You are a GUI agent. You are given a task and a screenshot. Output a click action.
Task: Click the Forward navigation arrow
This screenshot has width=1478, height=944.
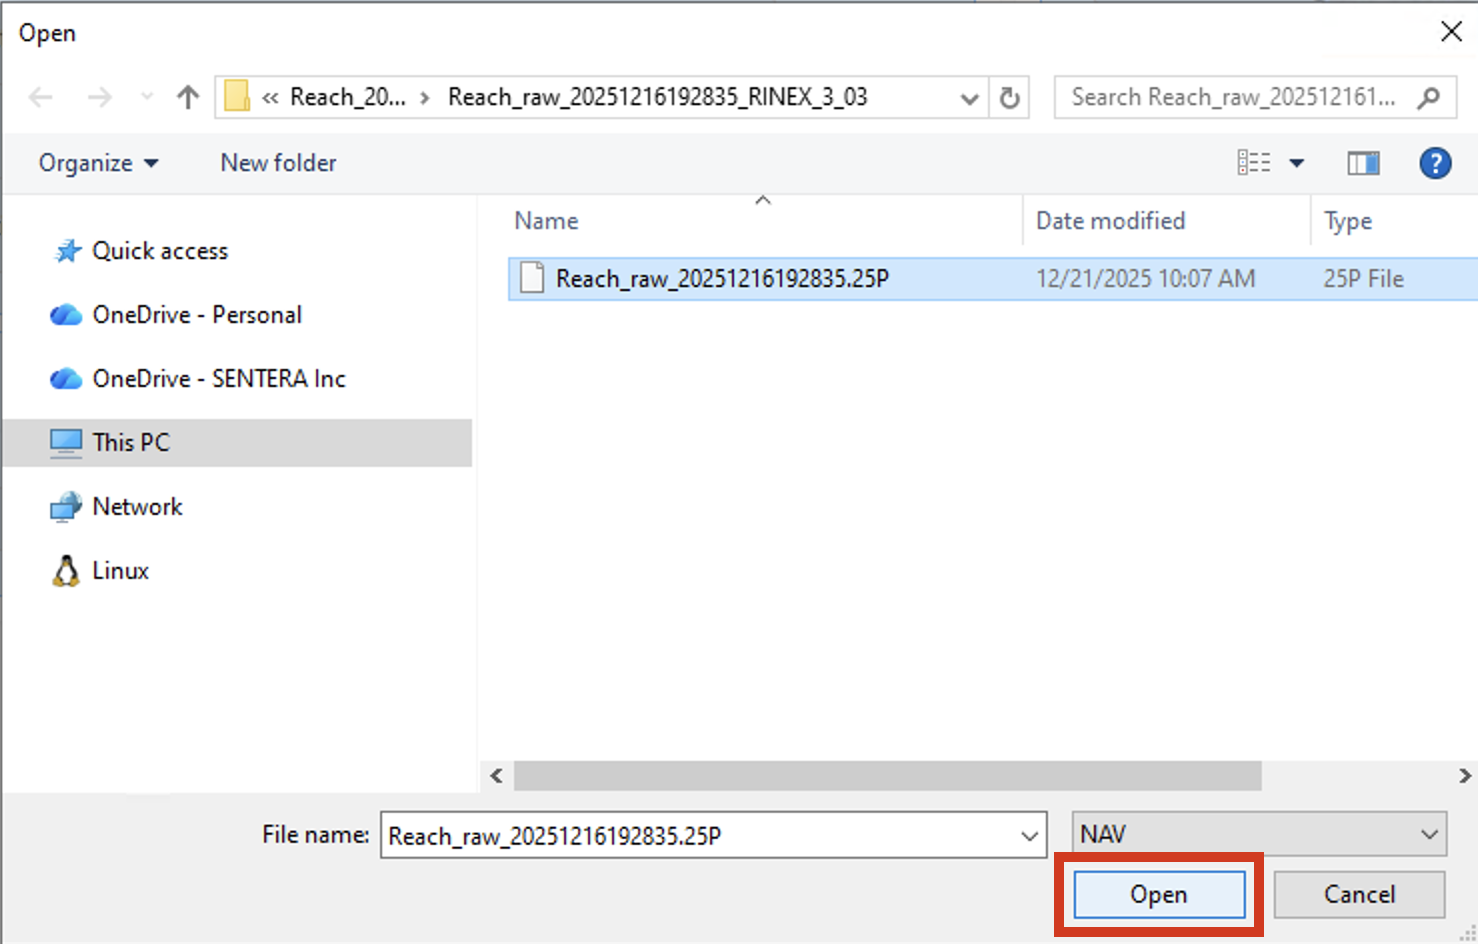[99, 97]
